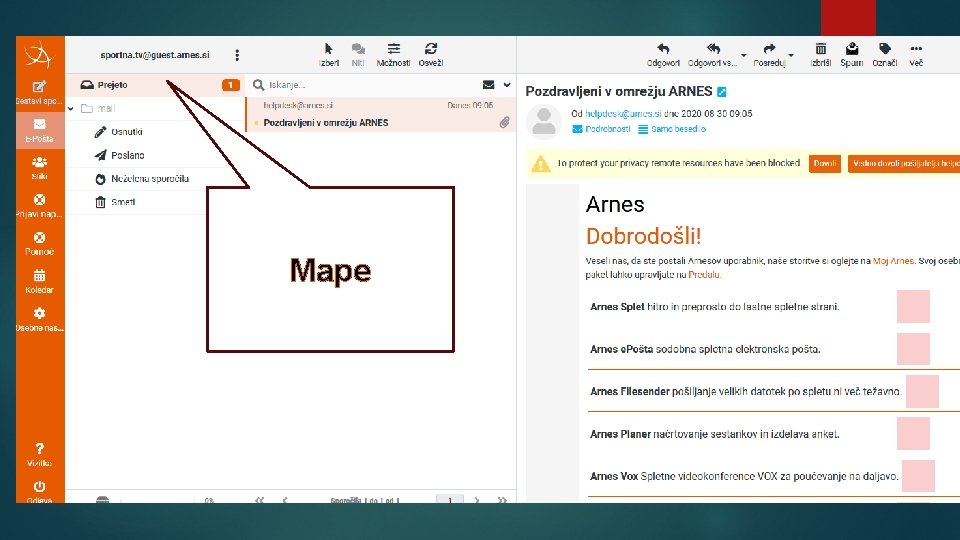This screenshot has width=960, height=540.
Task: Expand the Posreduj dropdown arrow
Action: pyautogui.click(x=791, y=55)
